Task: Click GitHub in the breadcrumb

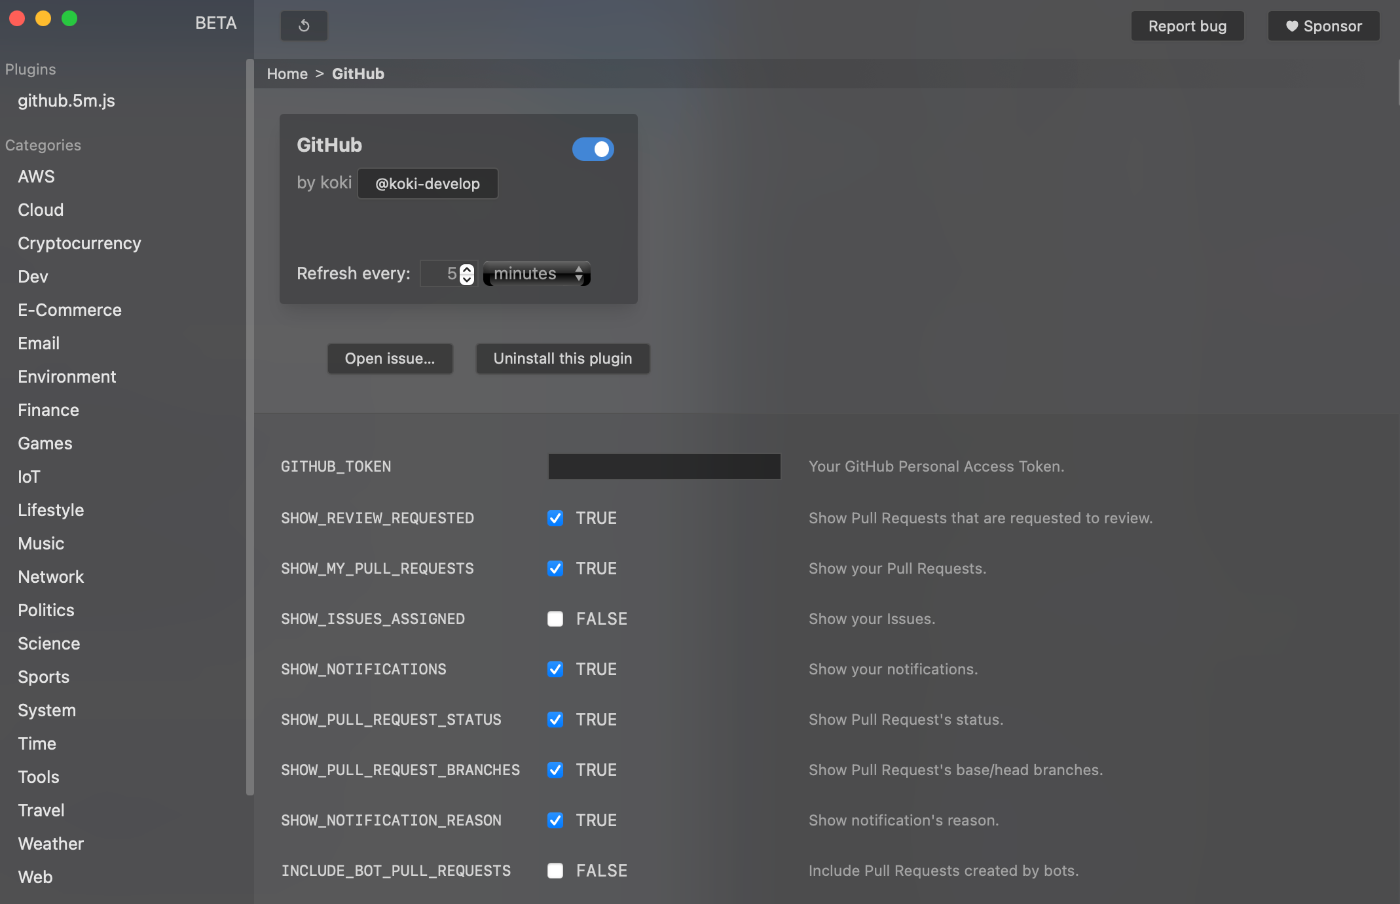Action: click(358, 74)
